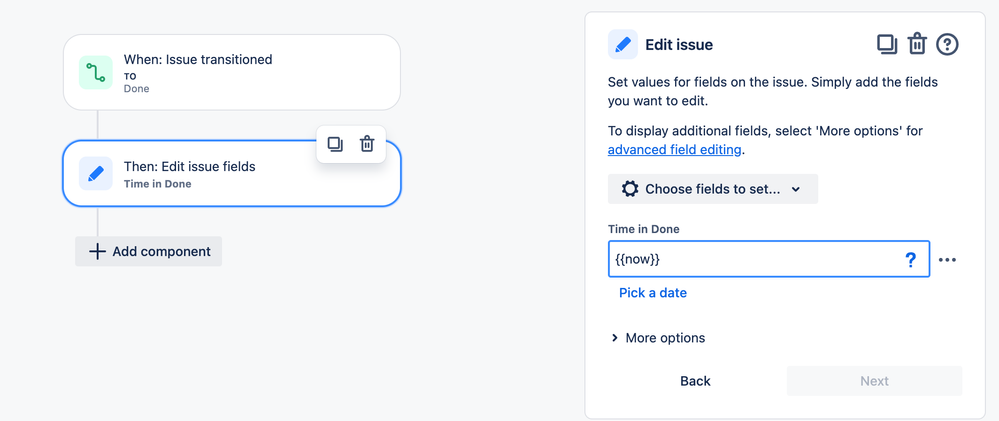Image resolution: width=999 pixels, height=421 pixels.
Task: Expand the More options section
Action: (x=658, y=338)
